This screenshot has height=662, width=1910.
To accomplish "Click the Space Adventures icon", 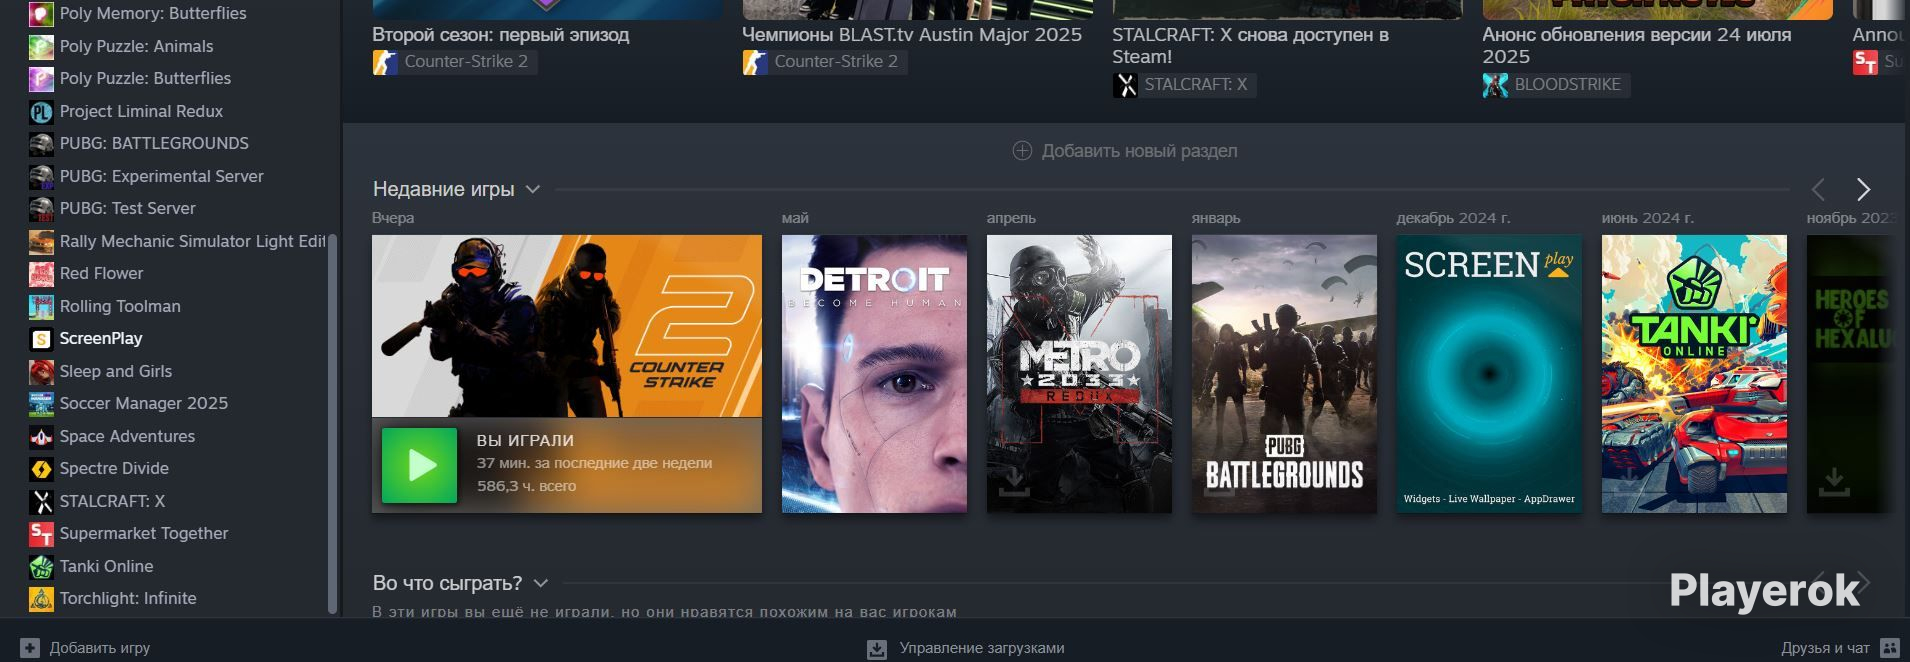I will pos(41,436).
